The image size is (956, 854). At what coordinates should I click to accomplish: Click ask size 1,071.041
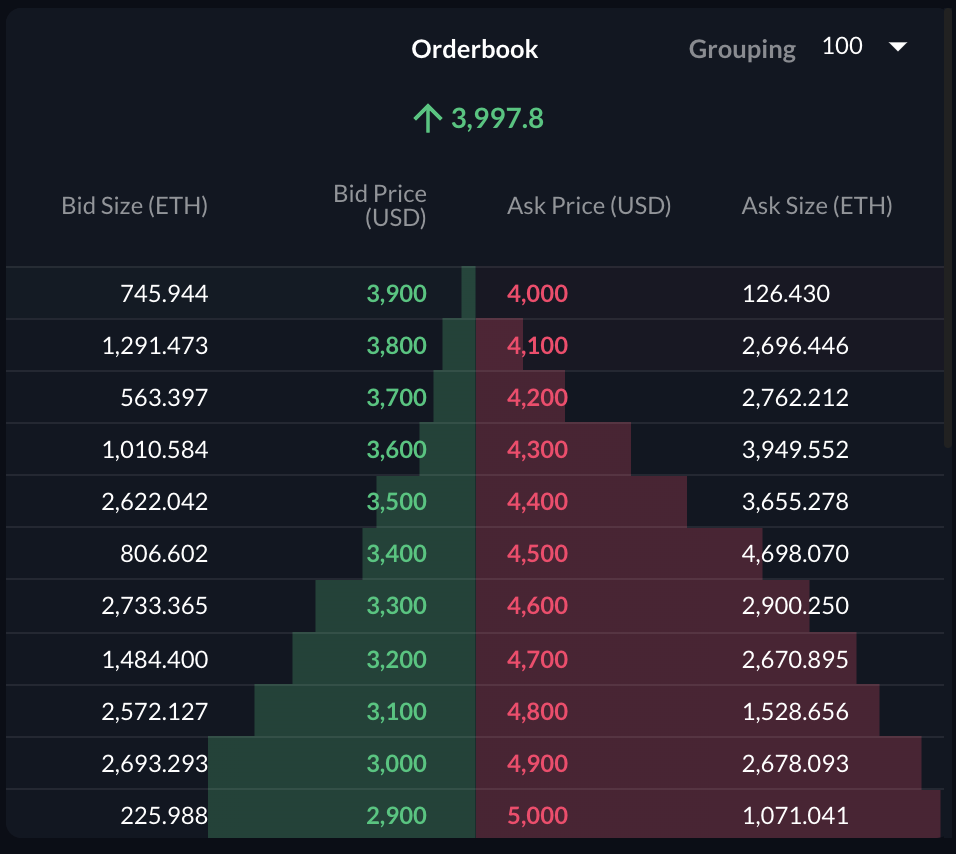click(x=795, y=815)
